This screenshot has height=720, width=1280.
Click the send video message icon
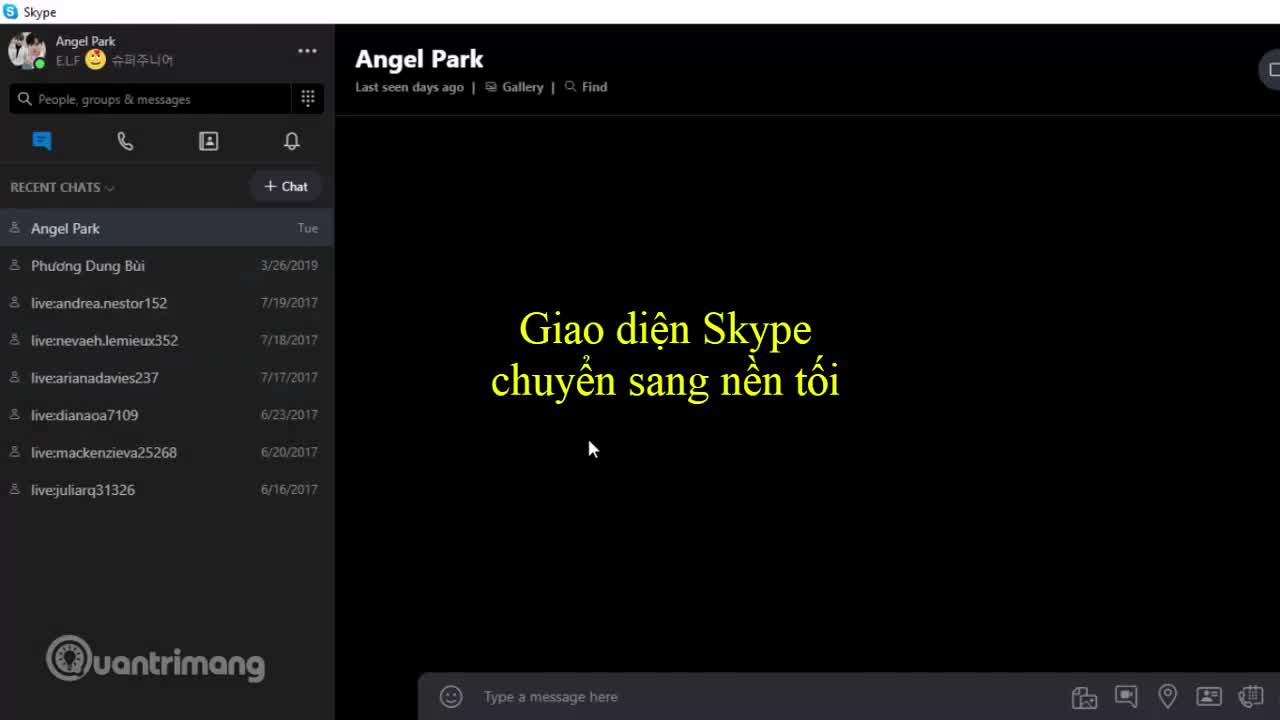(x=1126, y=696)
